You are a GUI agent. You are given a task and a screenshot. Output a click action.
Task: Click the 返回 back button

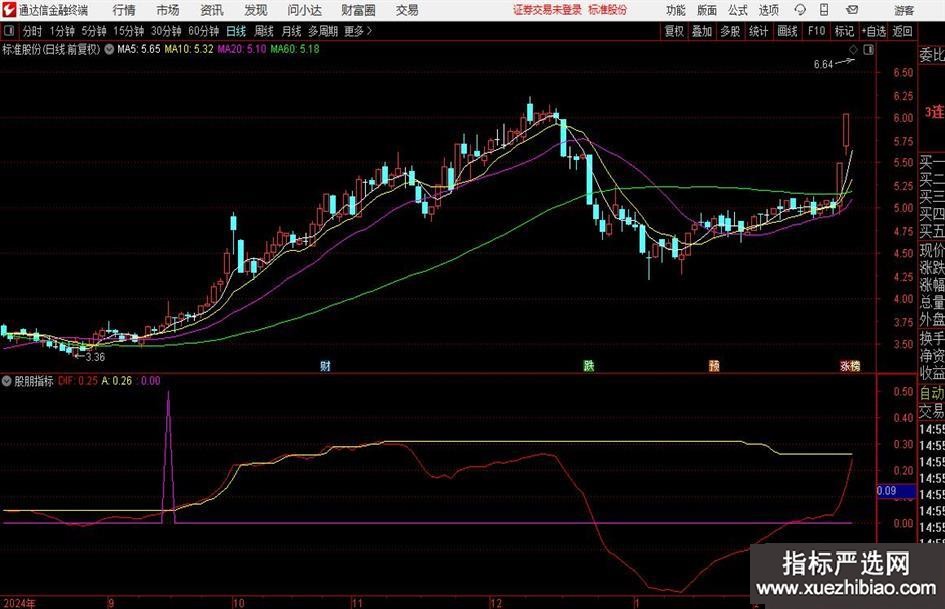coord(902,31)
